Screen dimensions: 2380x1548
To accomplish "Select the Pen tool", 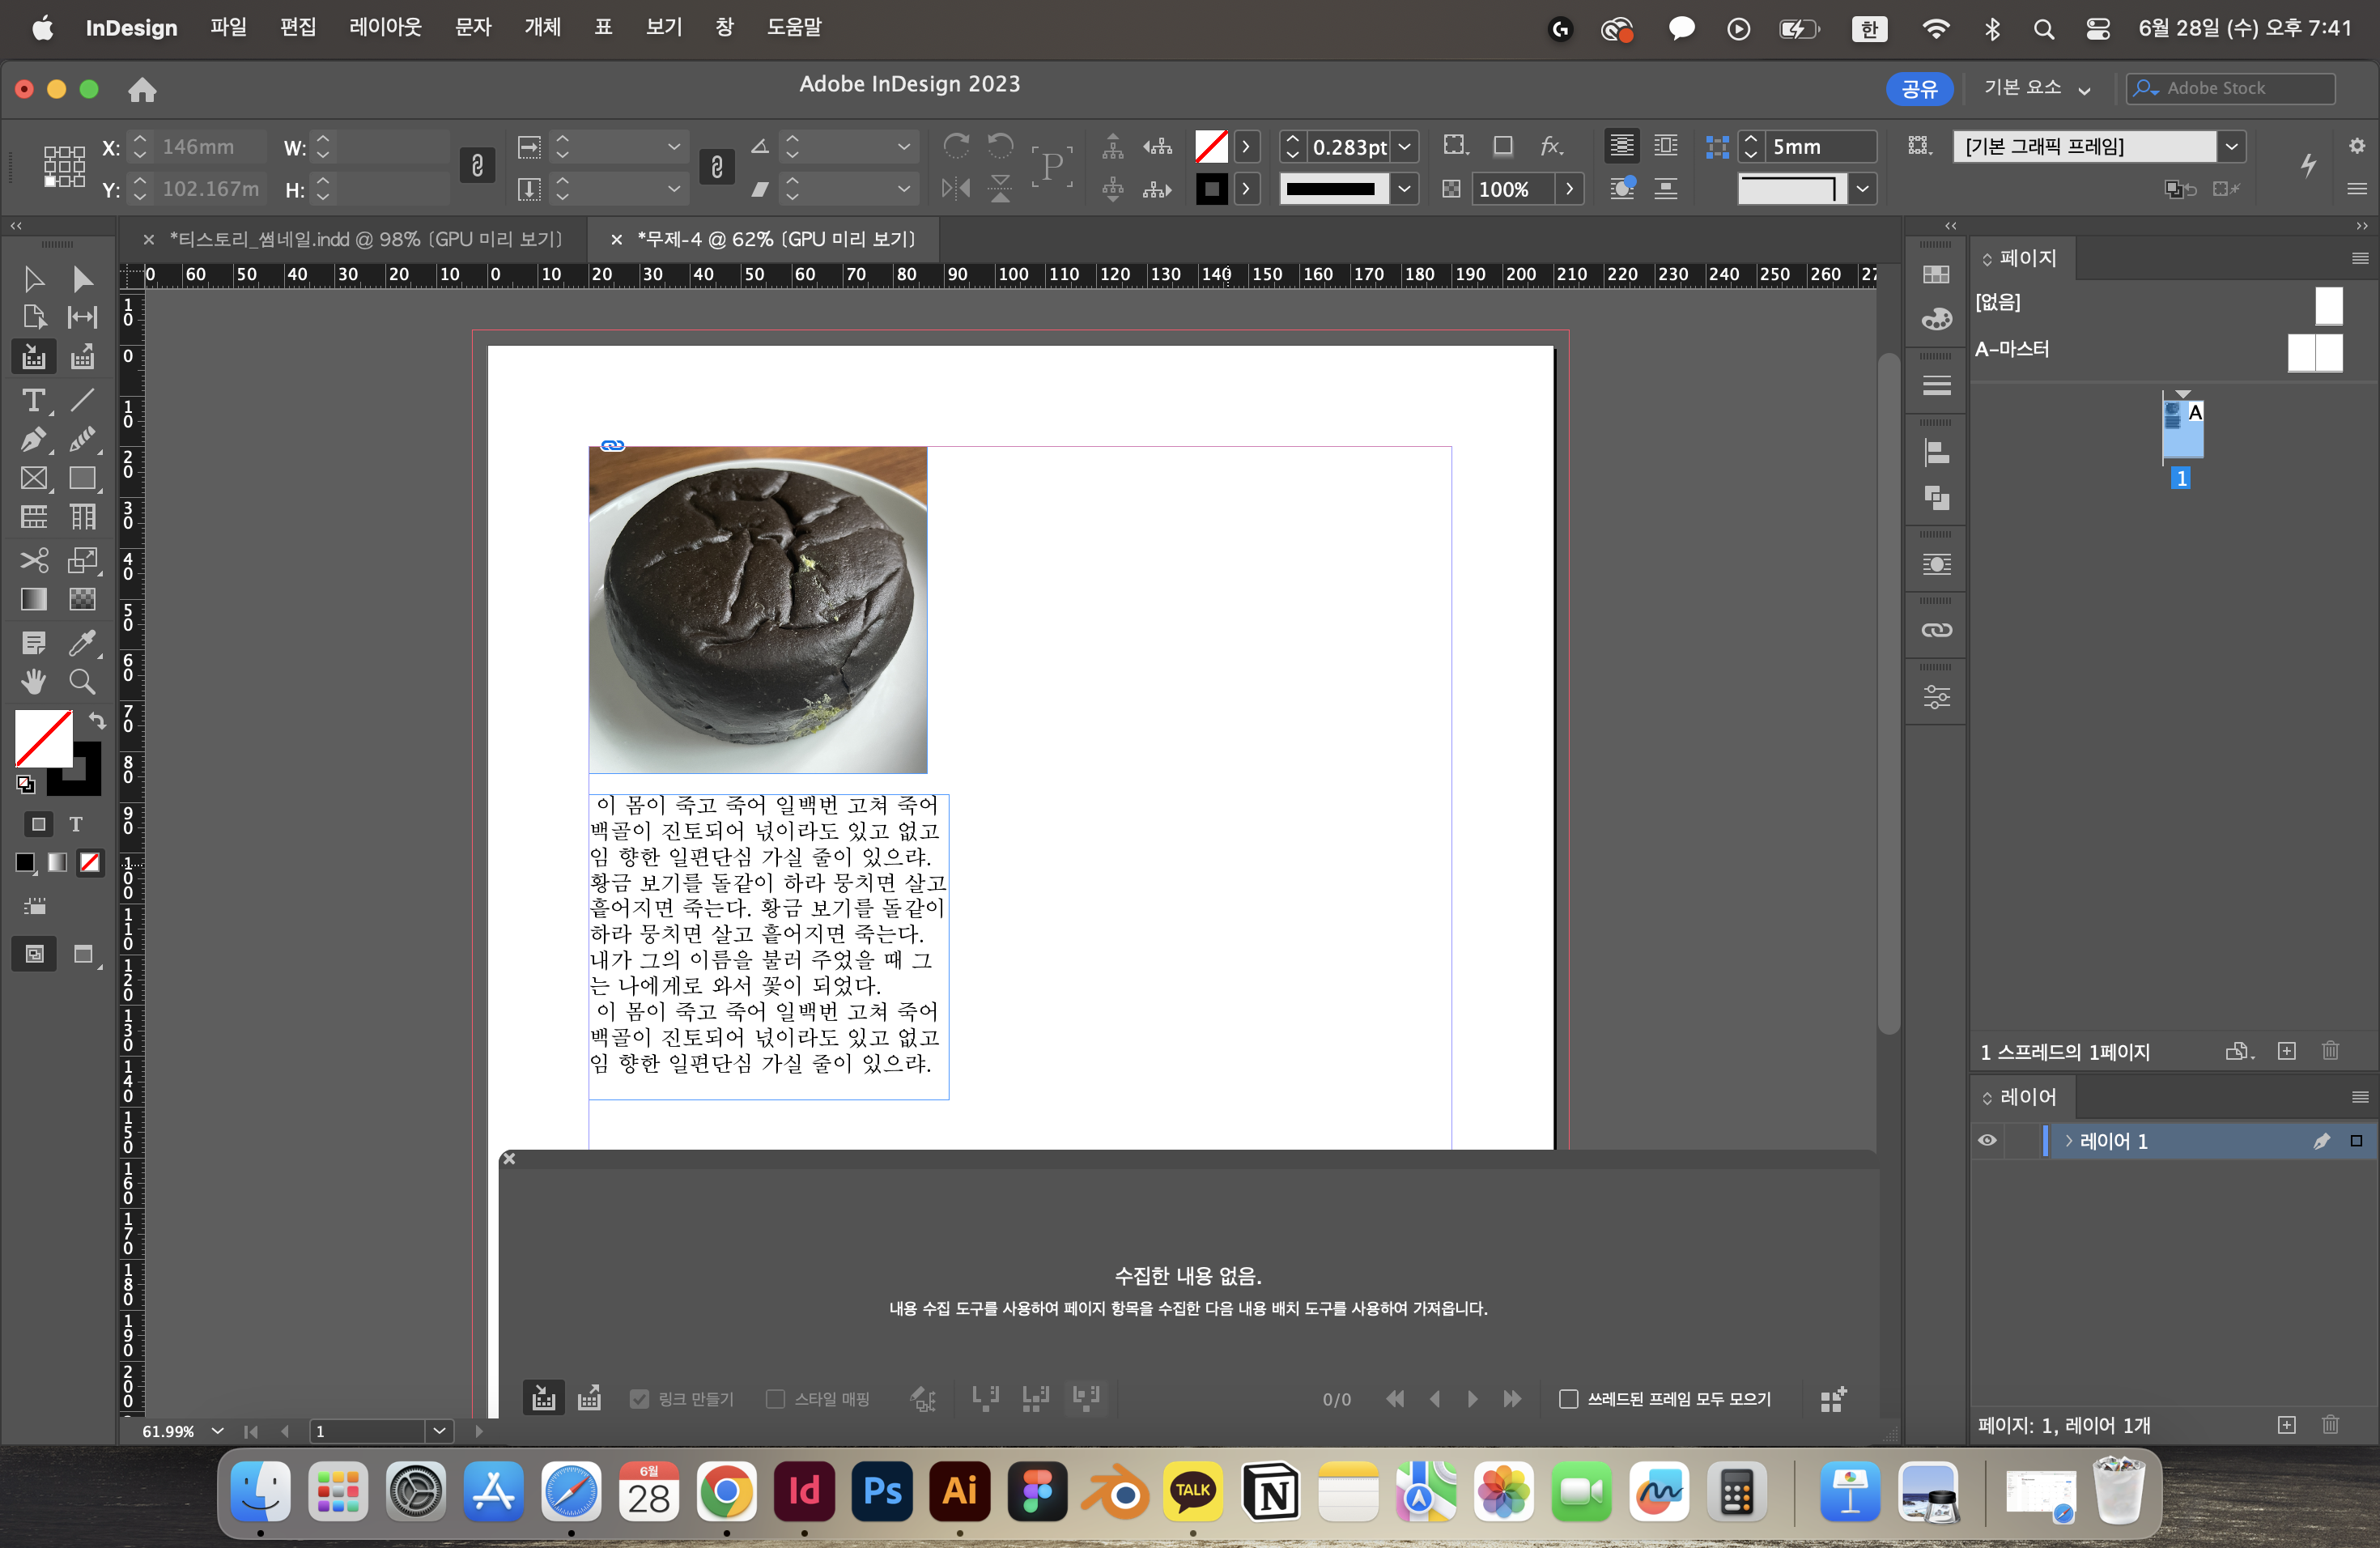I will [33, 439].
